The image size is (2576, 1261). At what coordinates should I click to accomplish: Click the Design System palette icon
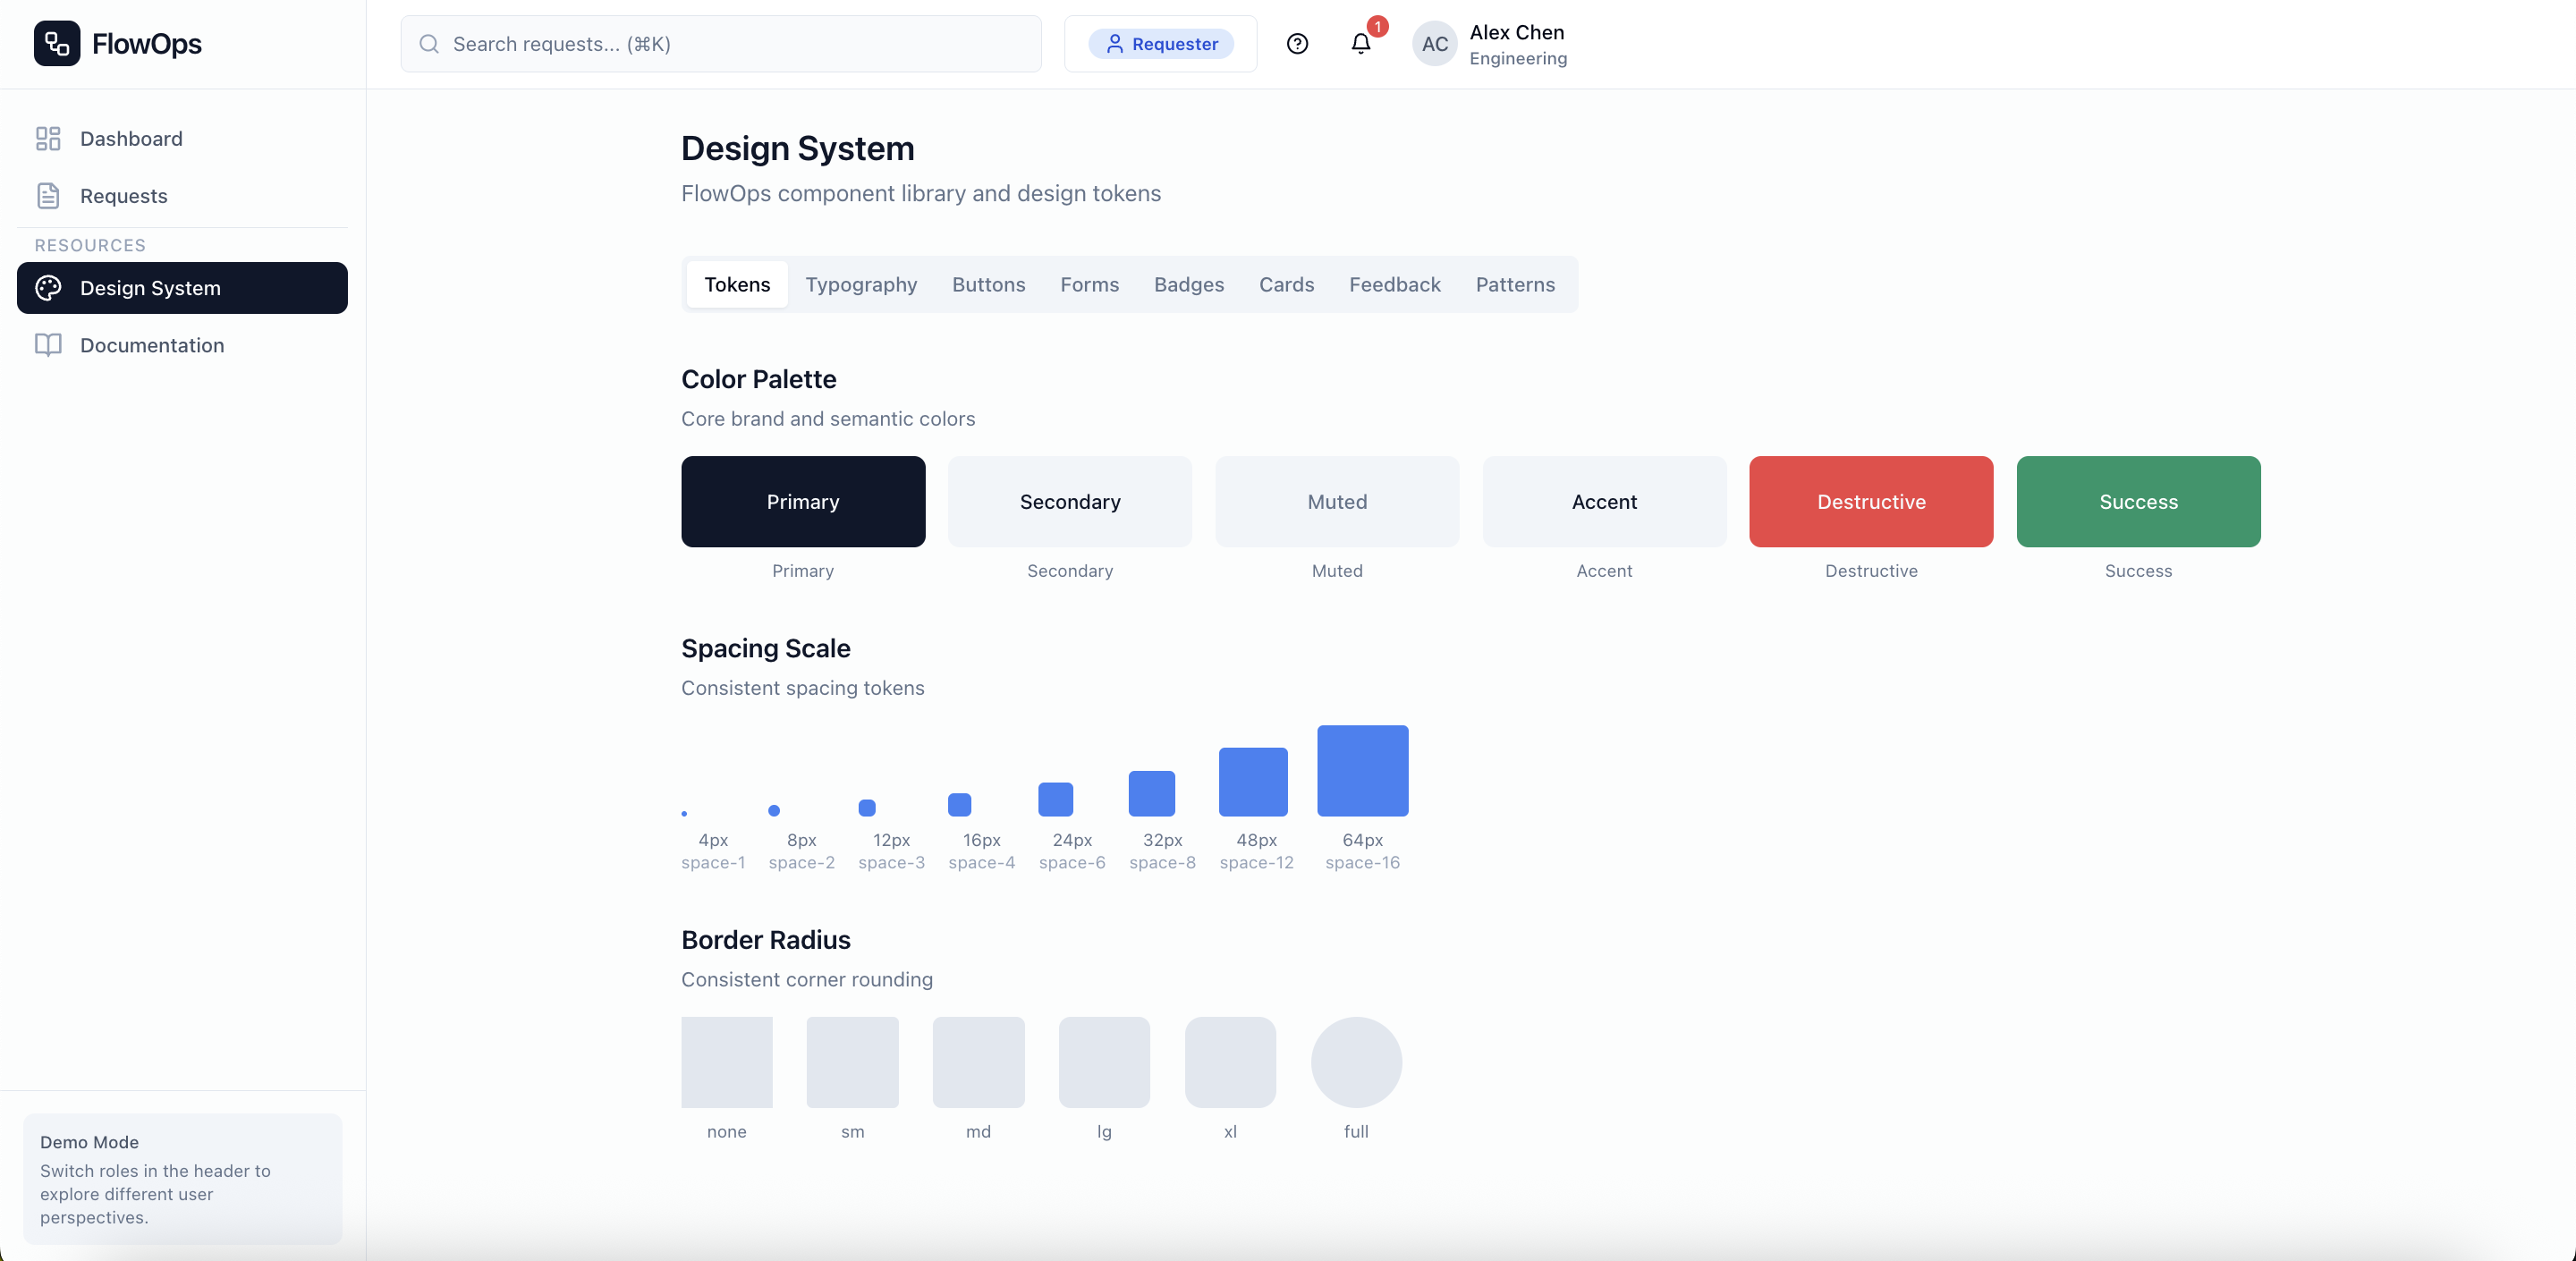pos(48,288)
